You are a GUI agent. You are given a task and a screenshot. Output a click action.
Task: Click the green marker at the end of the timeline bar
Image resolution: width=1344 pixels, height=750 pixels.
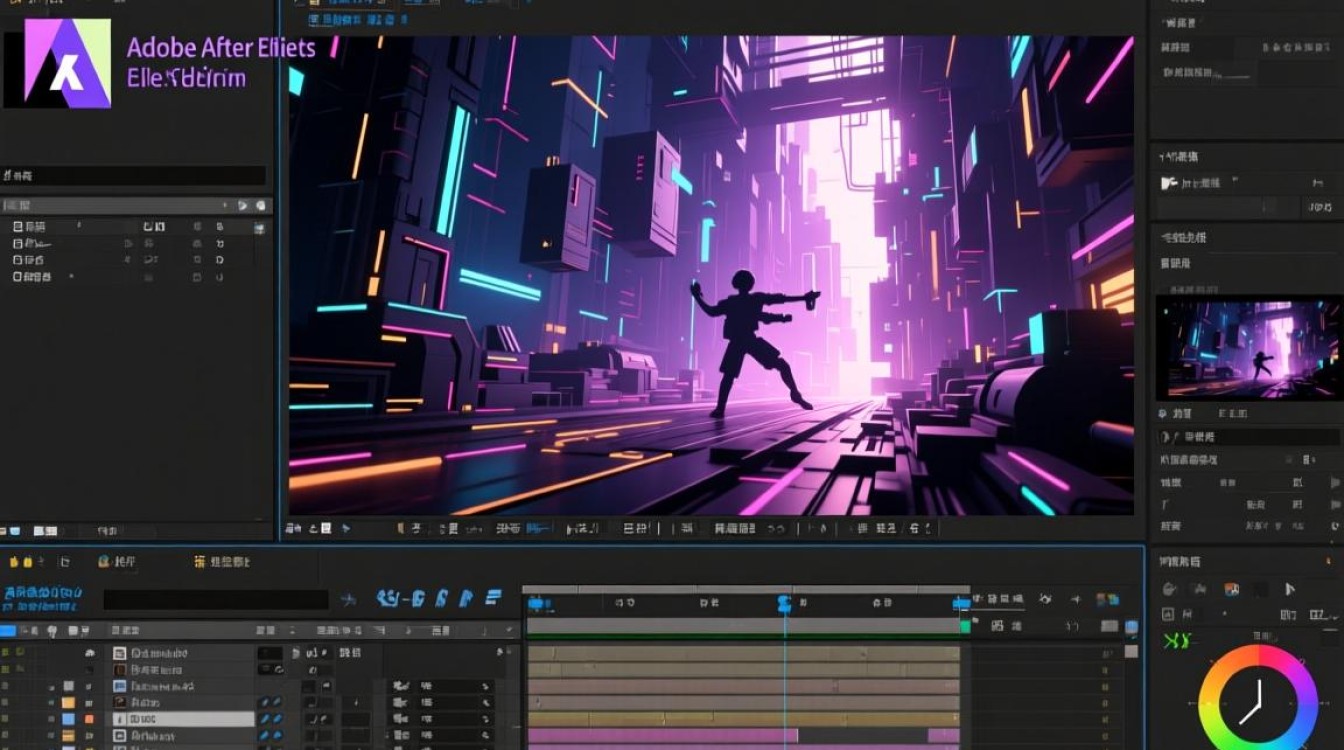point(965,626)
